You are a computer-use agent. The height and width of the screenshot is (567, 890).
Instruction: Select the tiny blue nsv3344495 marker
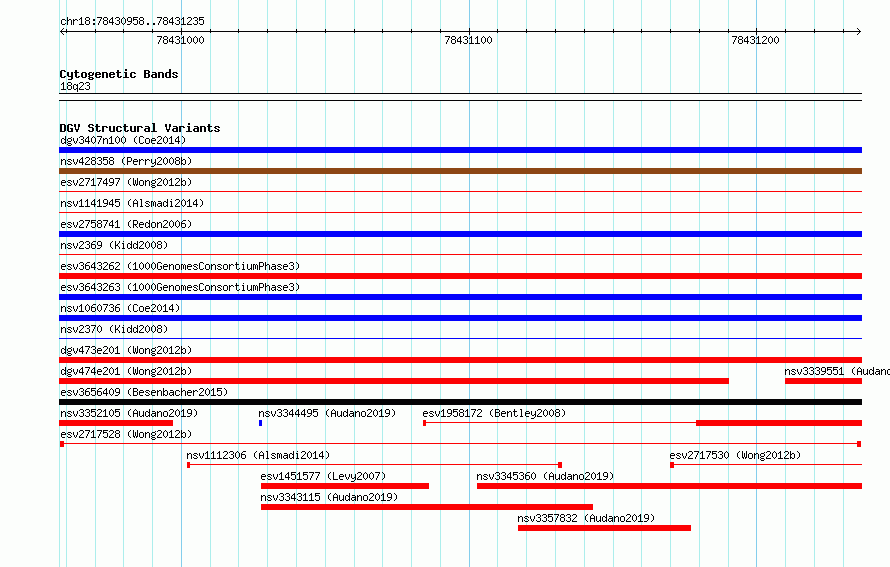(x=261, y=423)
